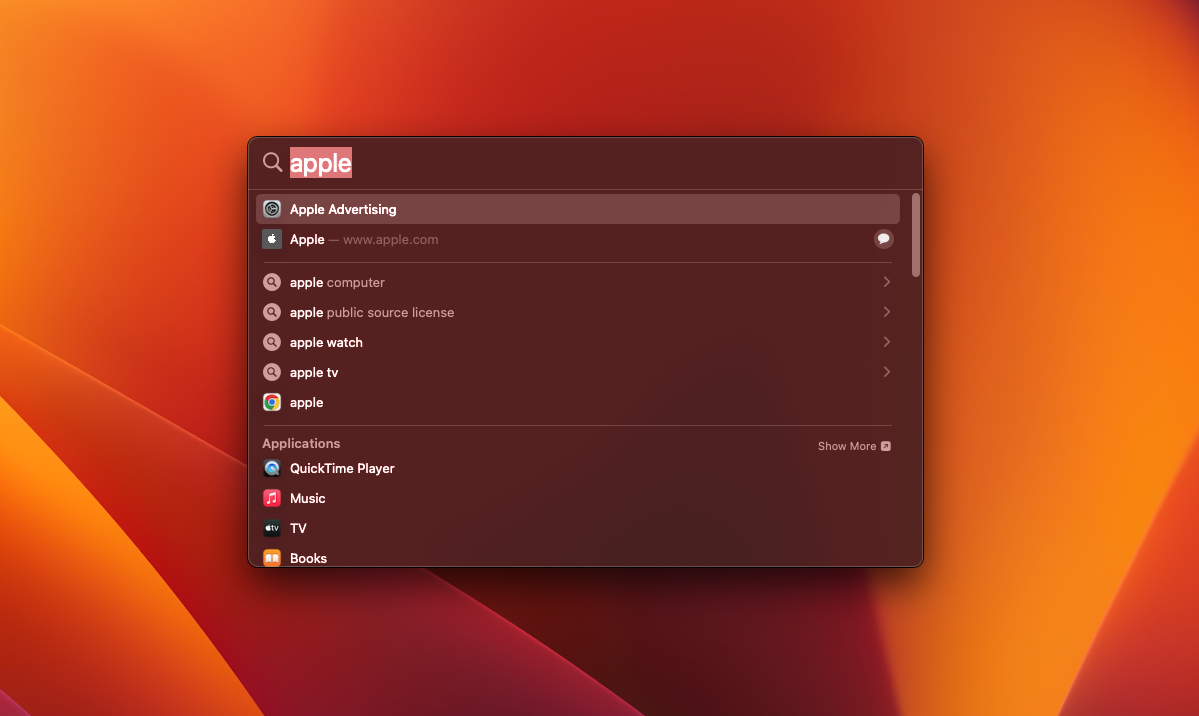Select the apple watch suggestion text
1199x716 pixels.
click(326, 342)
